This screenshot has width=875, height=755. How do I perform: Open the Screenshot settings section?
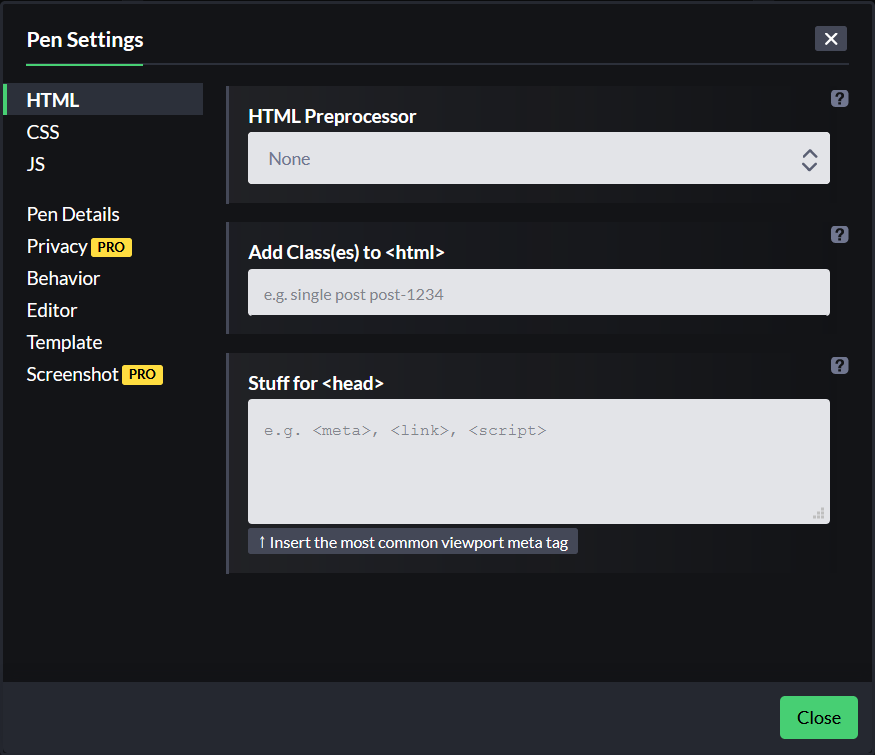tap(72, 374)
